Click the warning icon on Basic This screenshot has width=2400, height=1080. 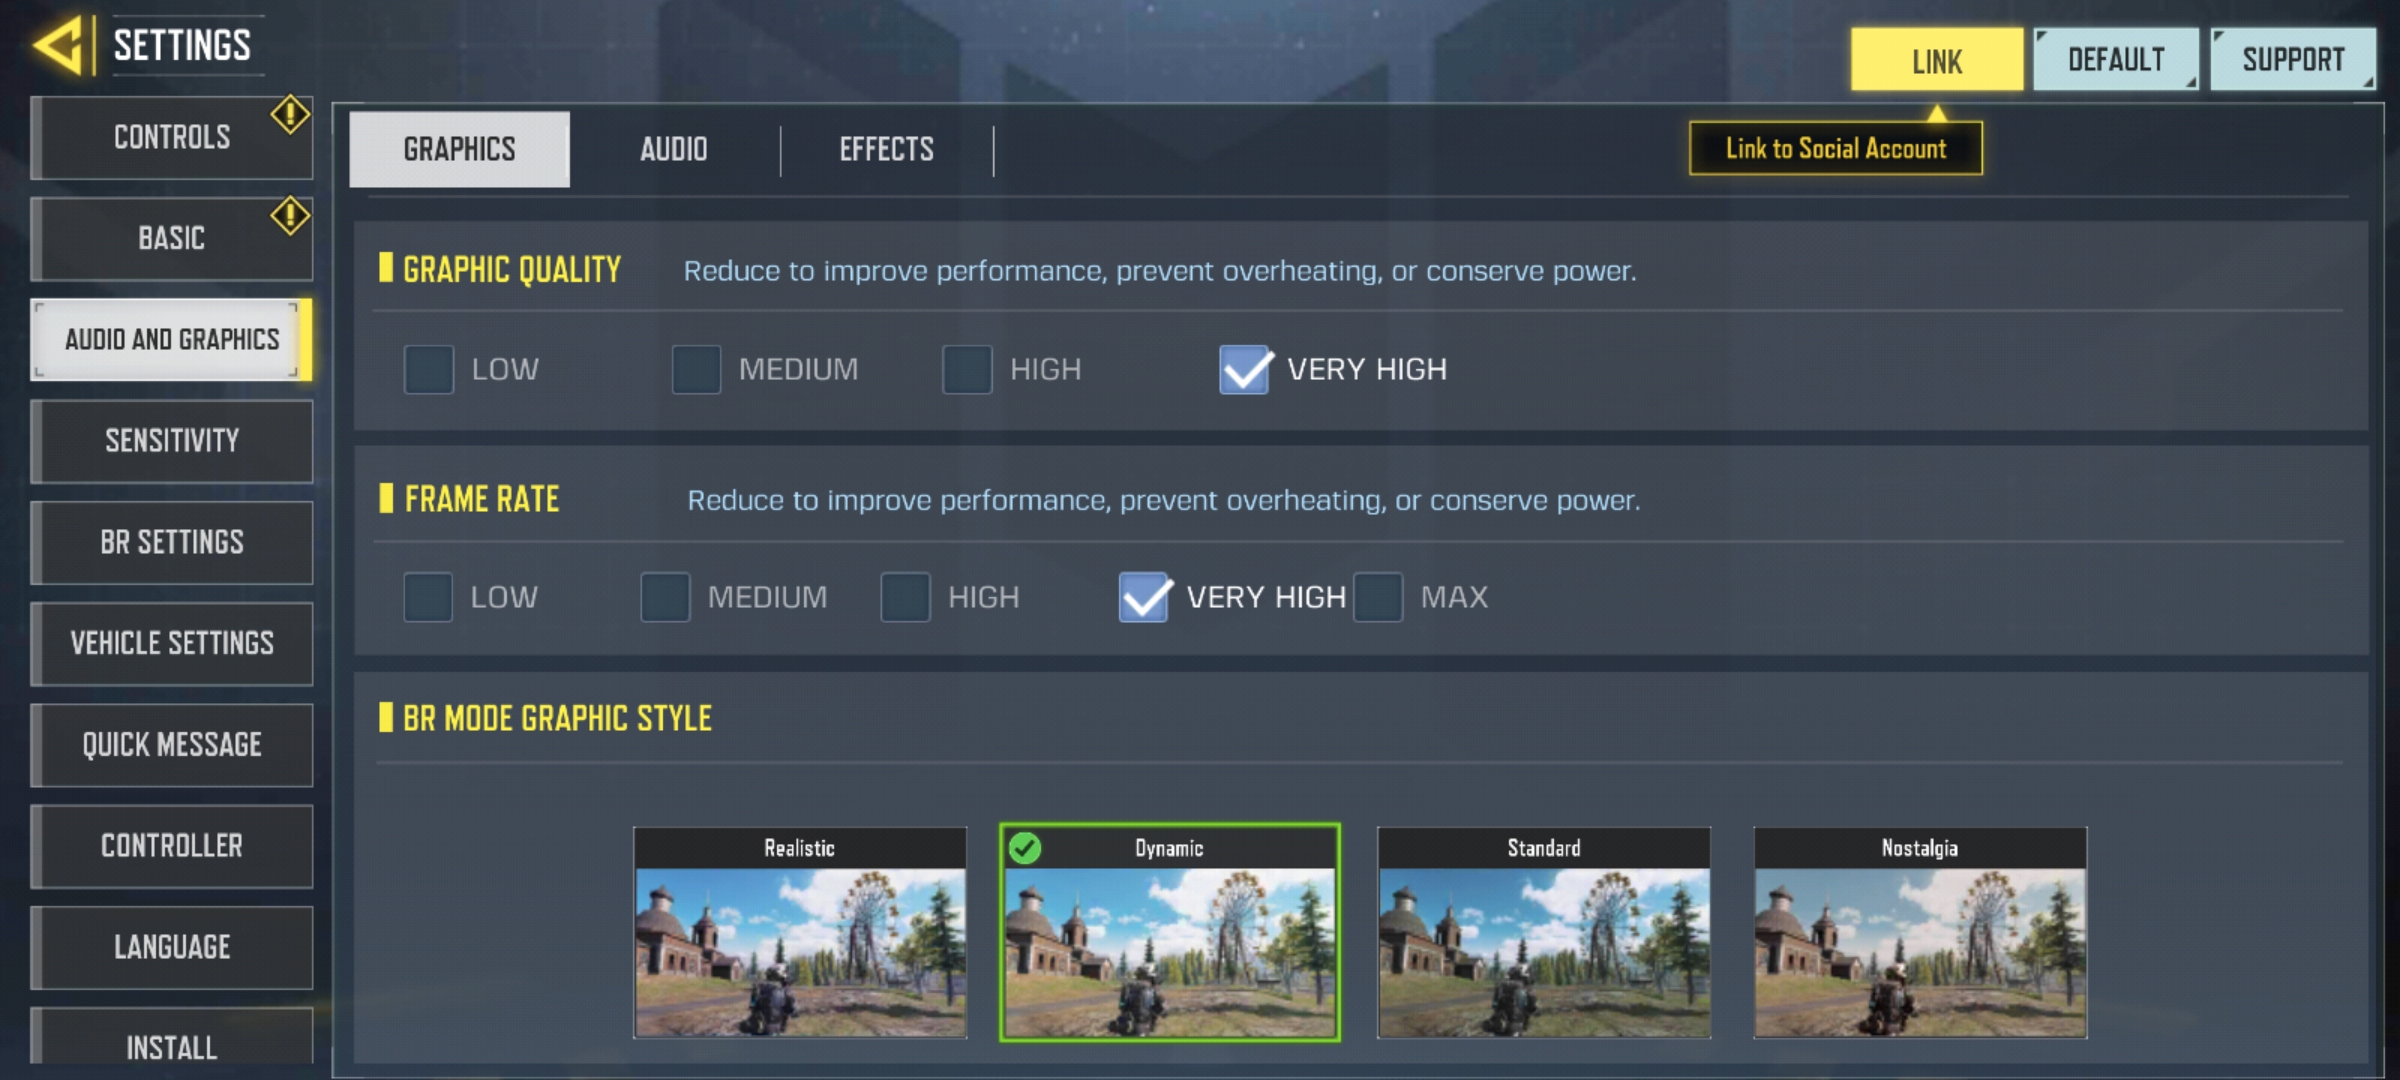click(290, 216)
